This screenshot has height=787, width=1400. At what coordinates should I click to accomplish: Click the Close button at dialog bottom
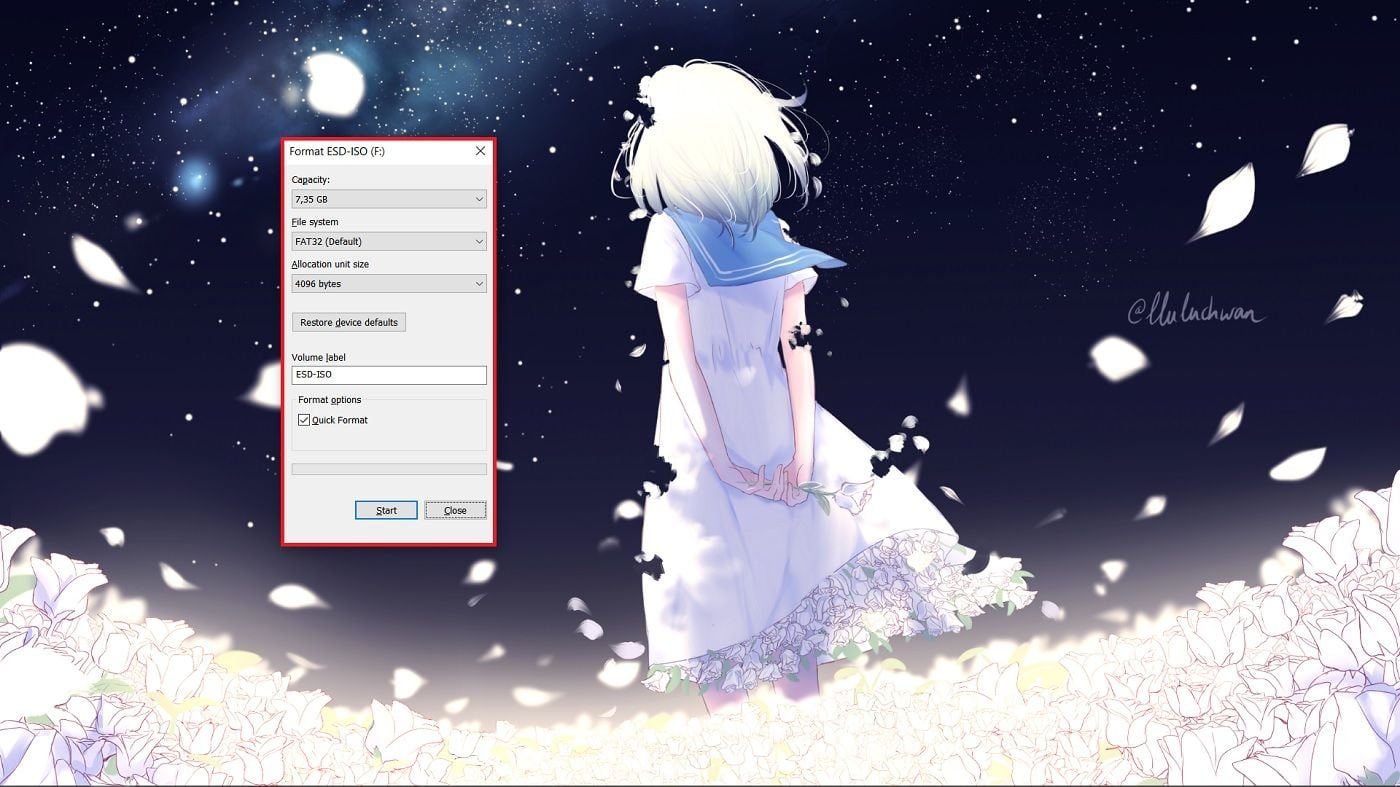(455, 510)
